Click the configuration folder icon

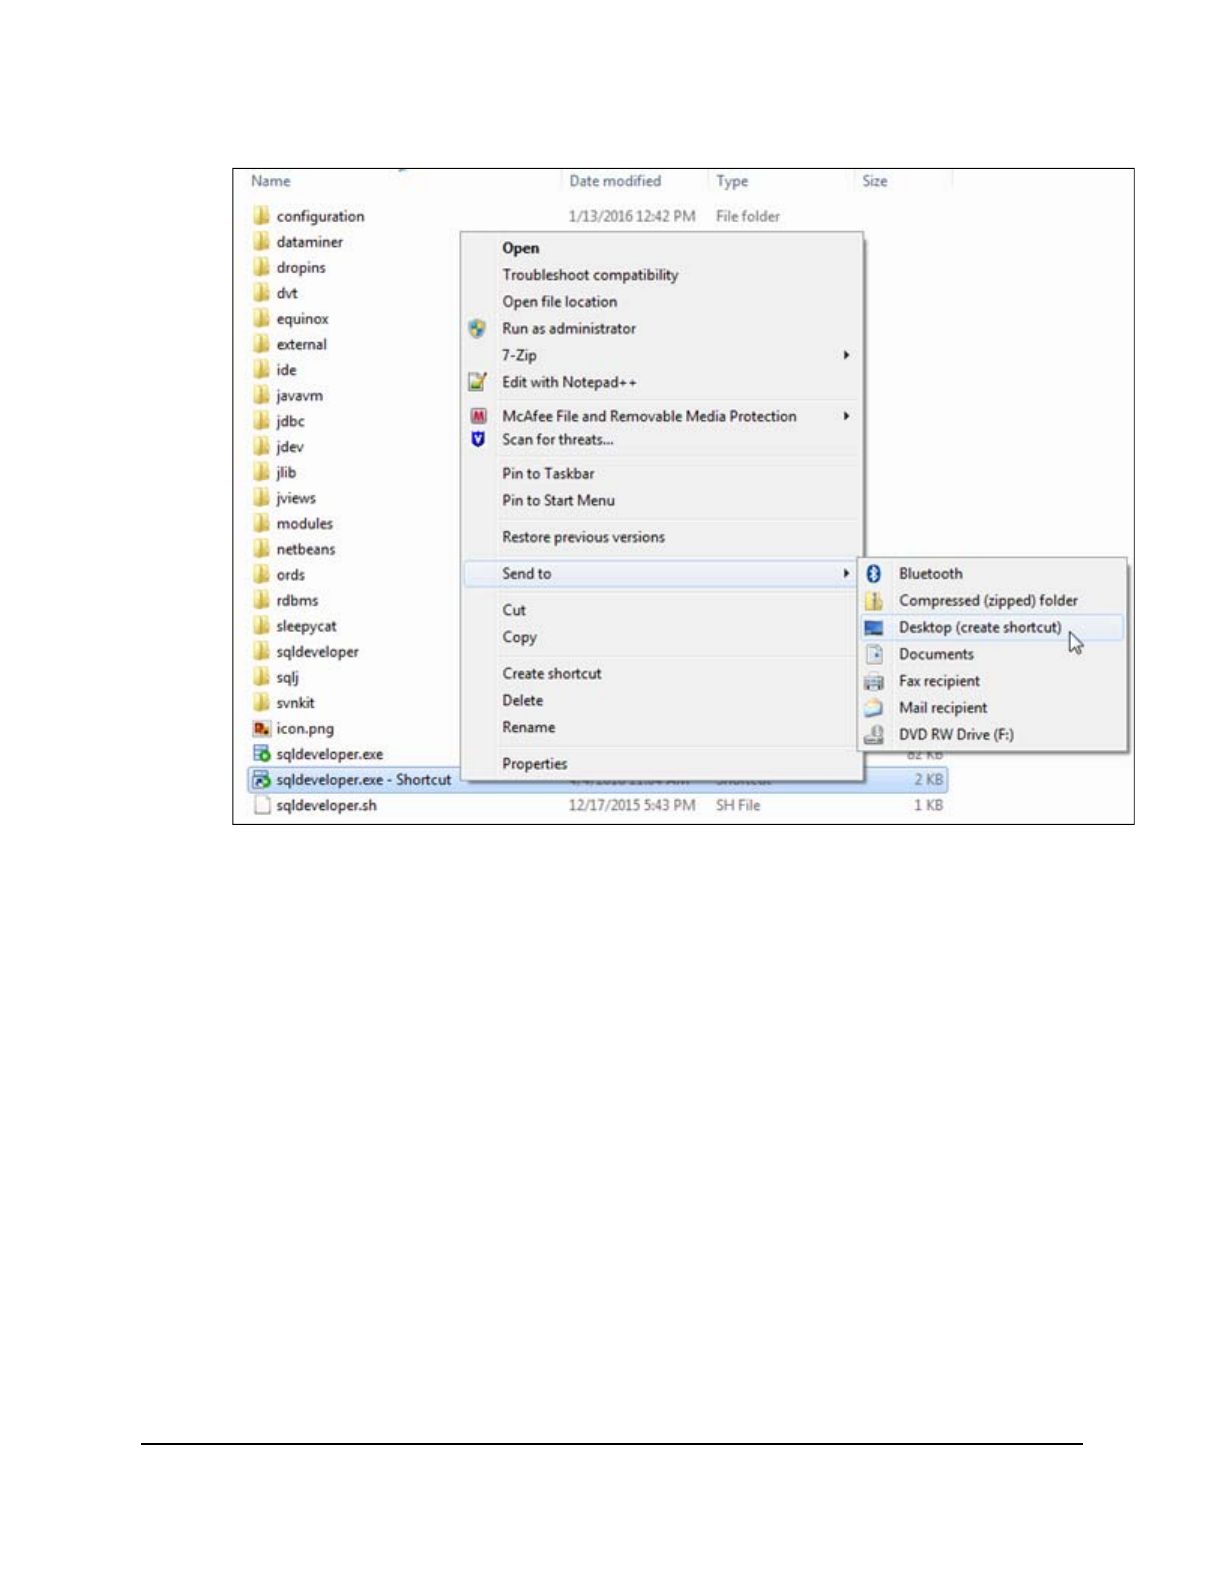coord(262,216)
